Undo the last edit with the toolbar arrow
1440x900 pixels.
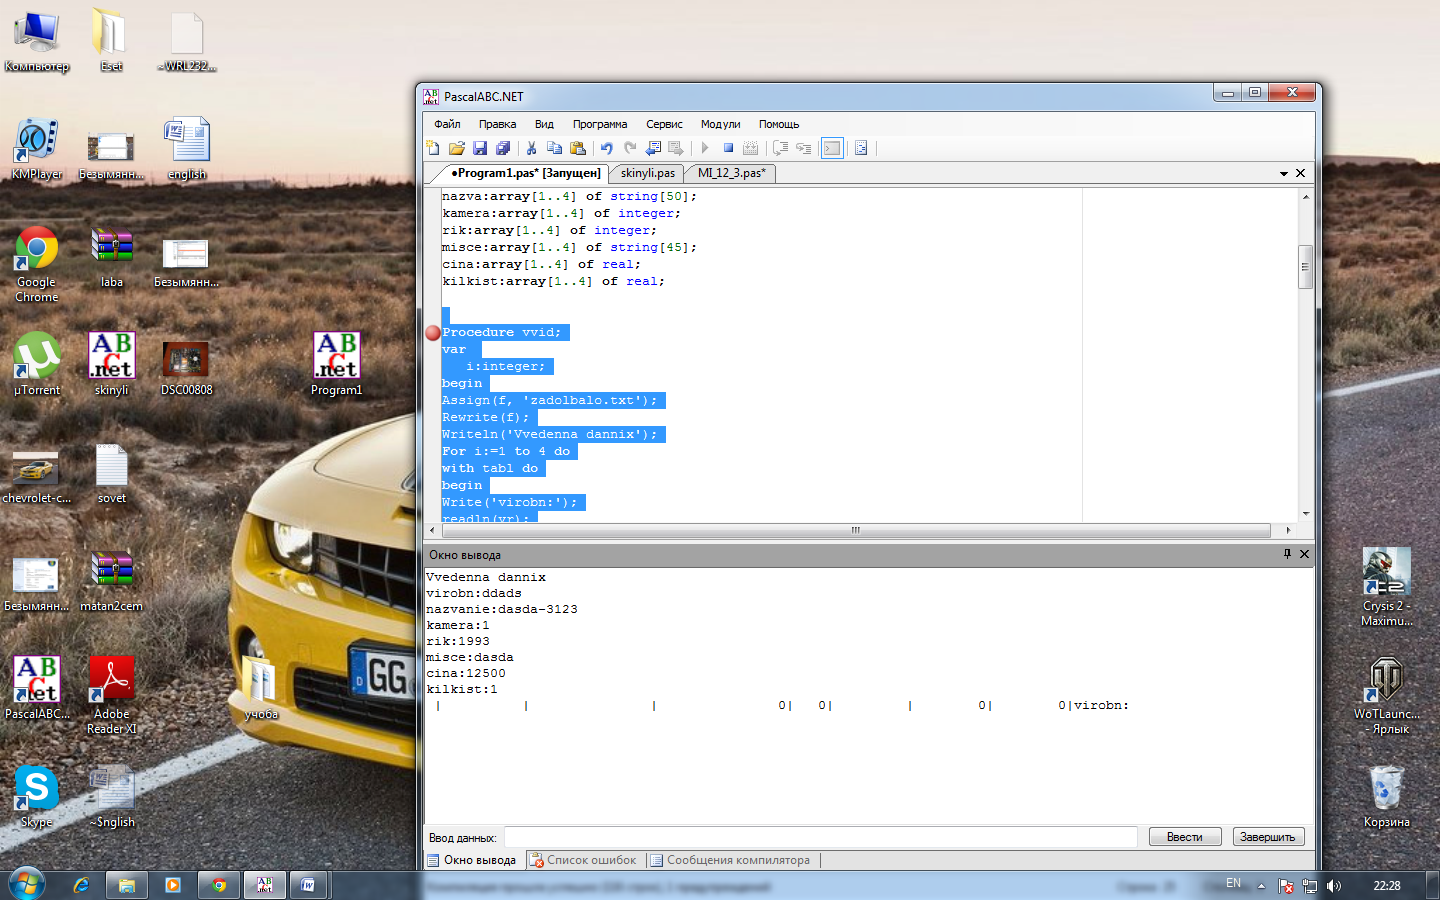[x=606, y=148]
